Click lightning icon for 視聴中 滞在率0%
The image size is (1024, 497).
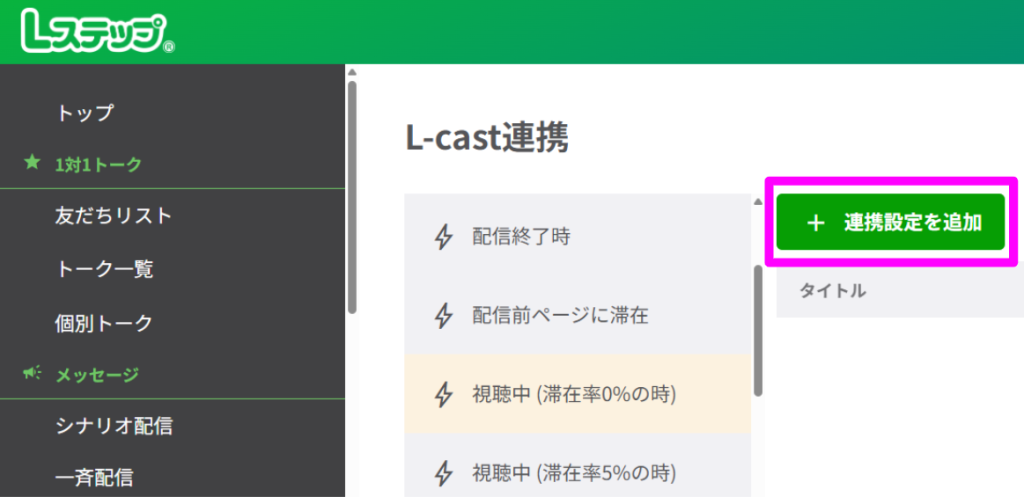(444, 394)
